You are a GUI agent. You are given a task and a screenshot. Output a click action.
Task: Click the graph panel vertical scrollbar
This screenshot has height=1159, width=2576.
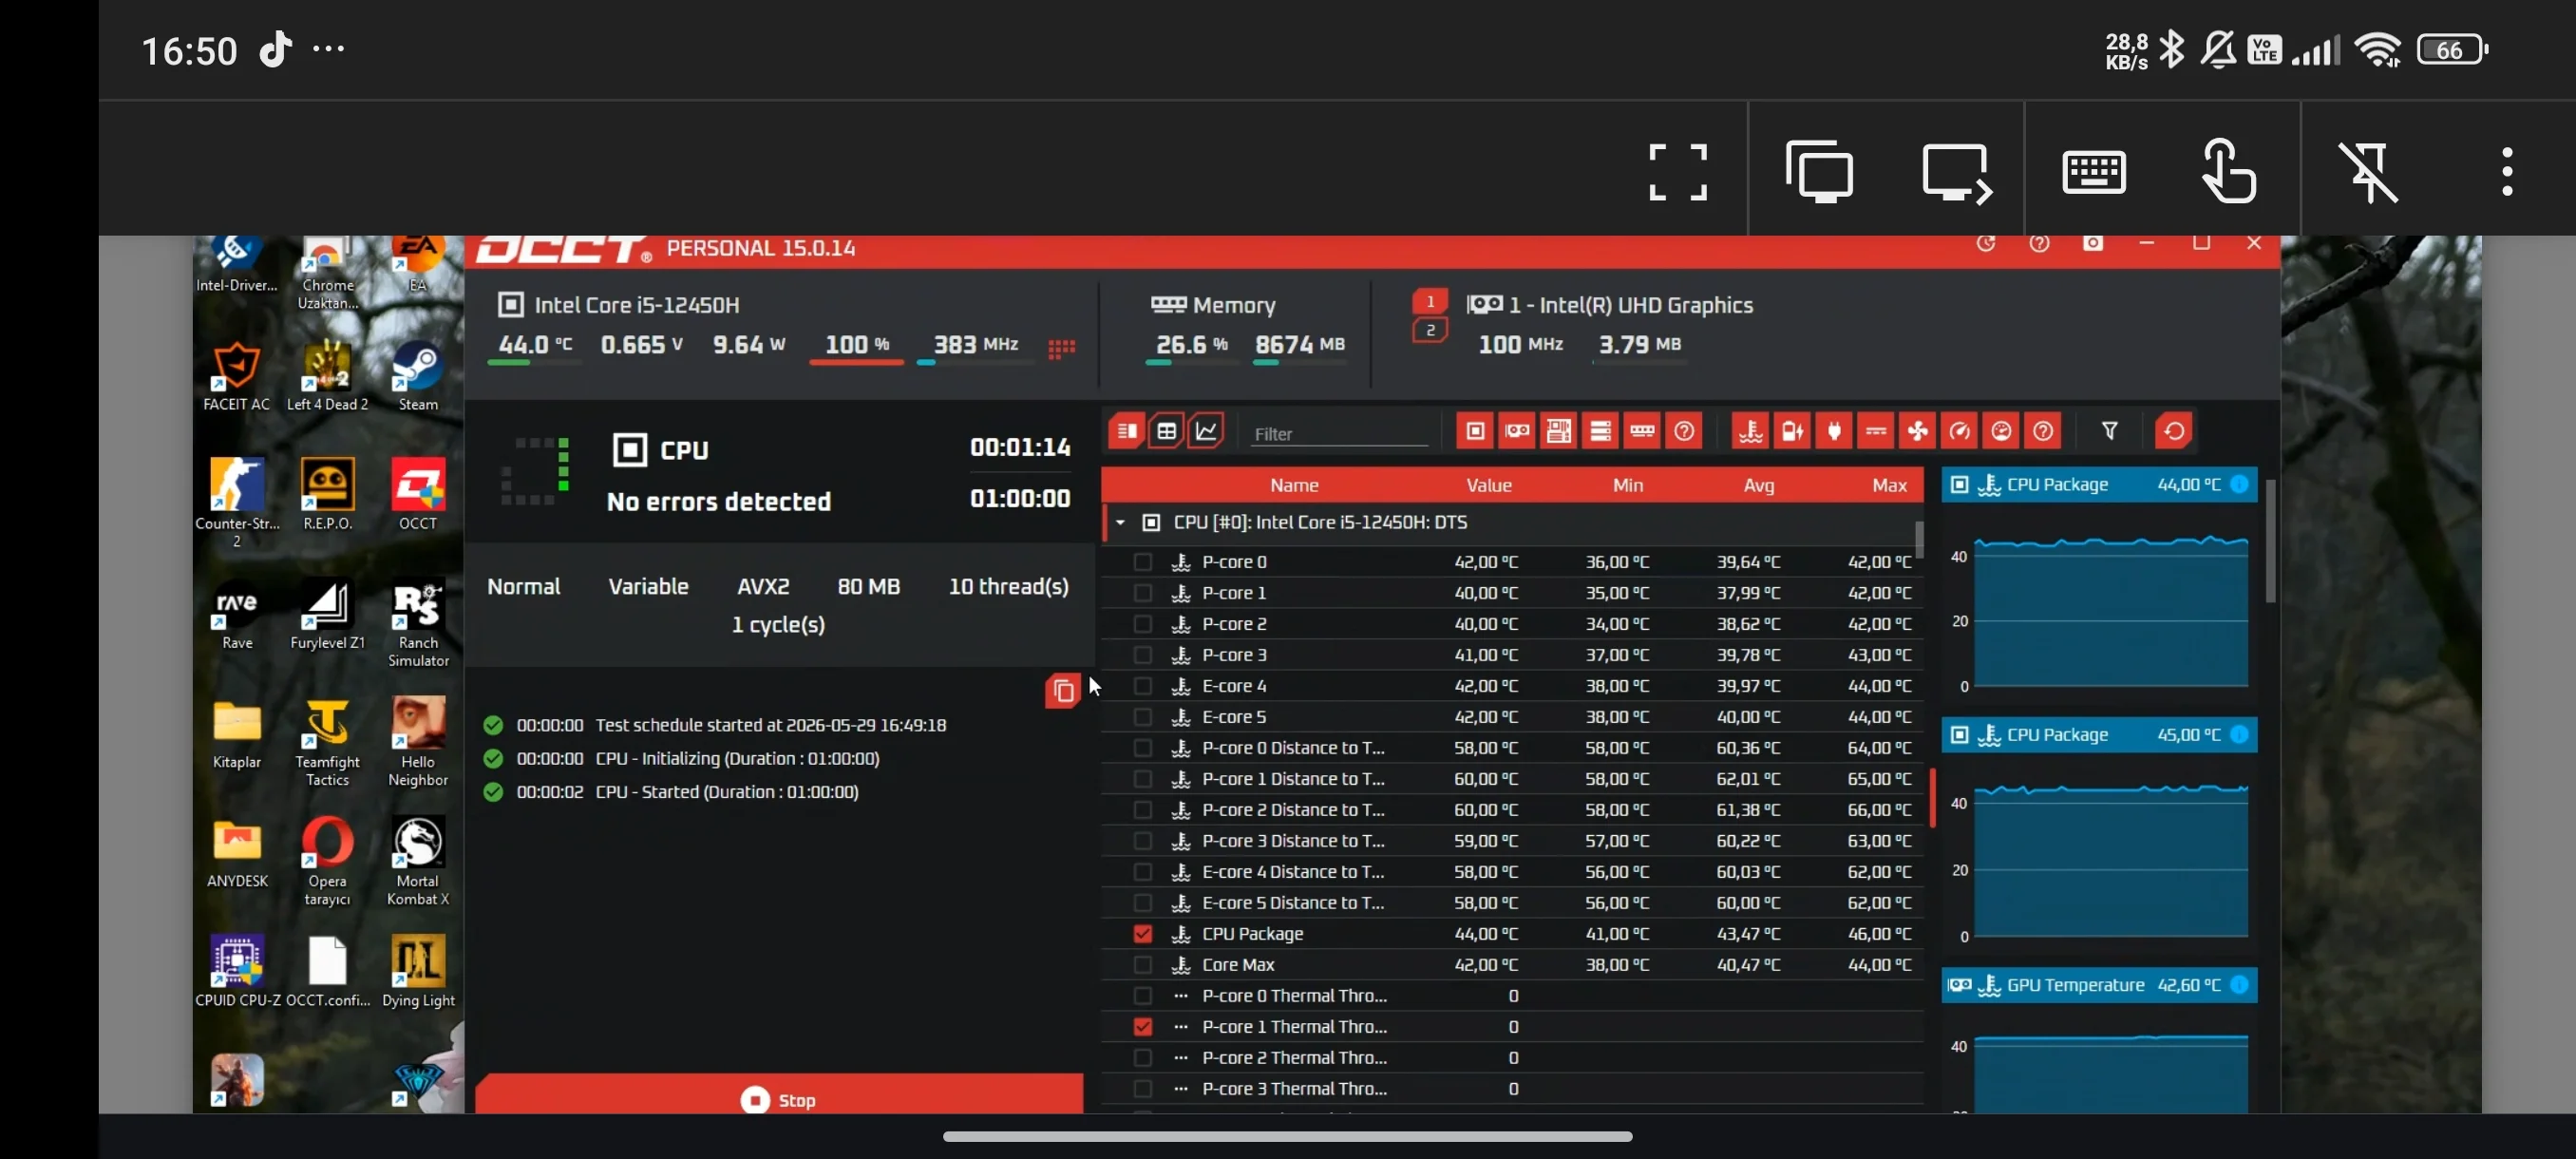click(2270, 542)
